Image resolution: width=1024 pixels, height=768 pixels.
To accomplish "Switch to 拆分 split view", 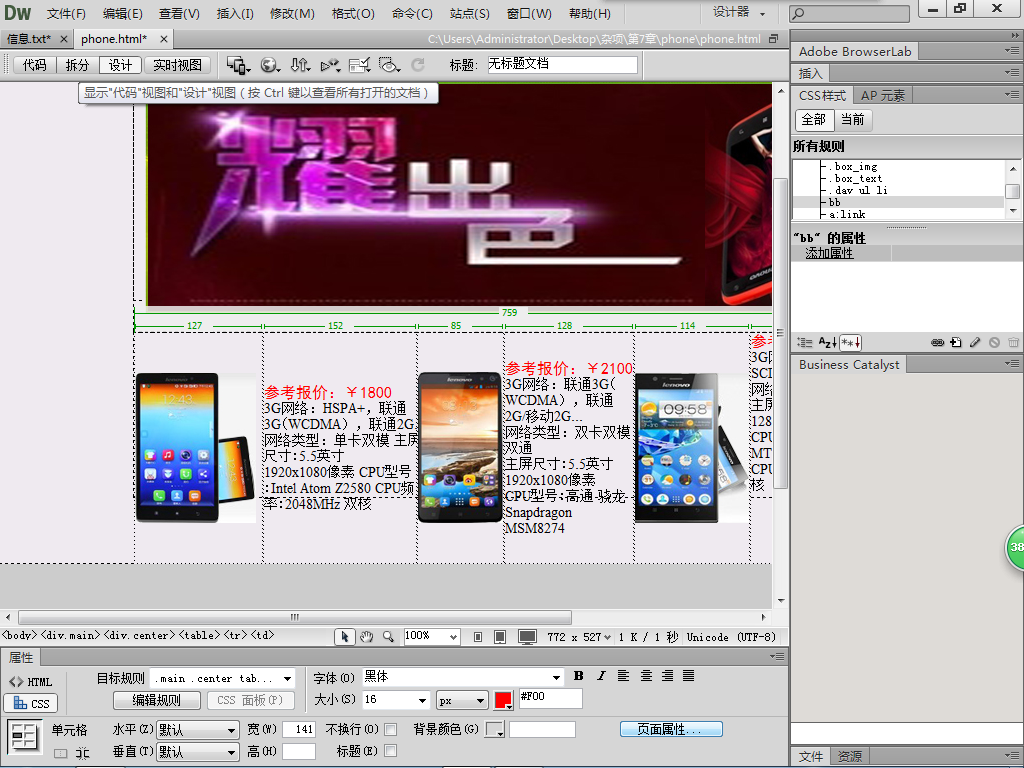I will 77,65.
